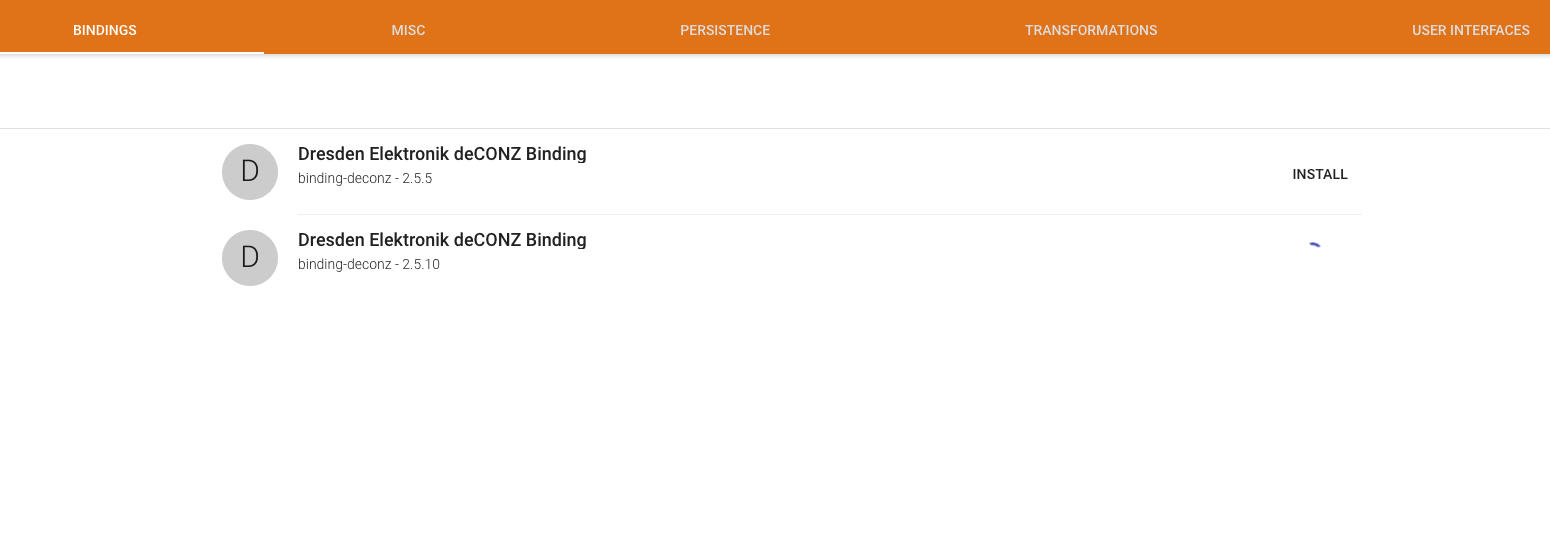Click the blank filter area above the list

(x=775, y=92)
